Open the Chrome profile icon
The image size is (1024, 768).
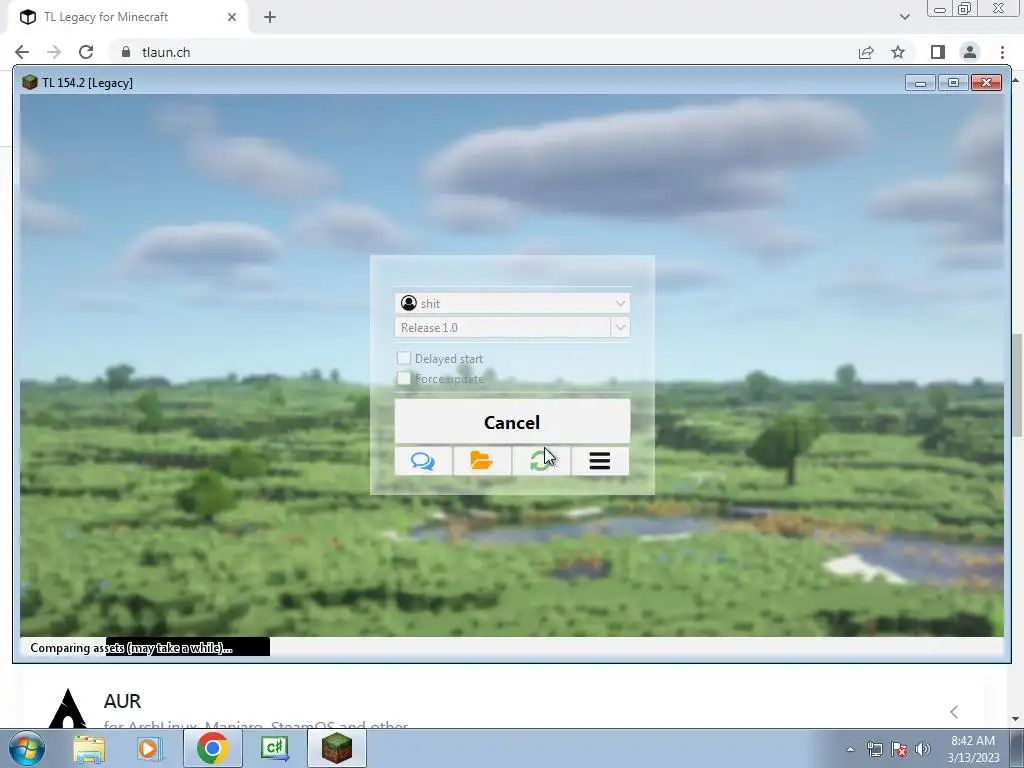pyautogui.click(x=970, y=52)
